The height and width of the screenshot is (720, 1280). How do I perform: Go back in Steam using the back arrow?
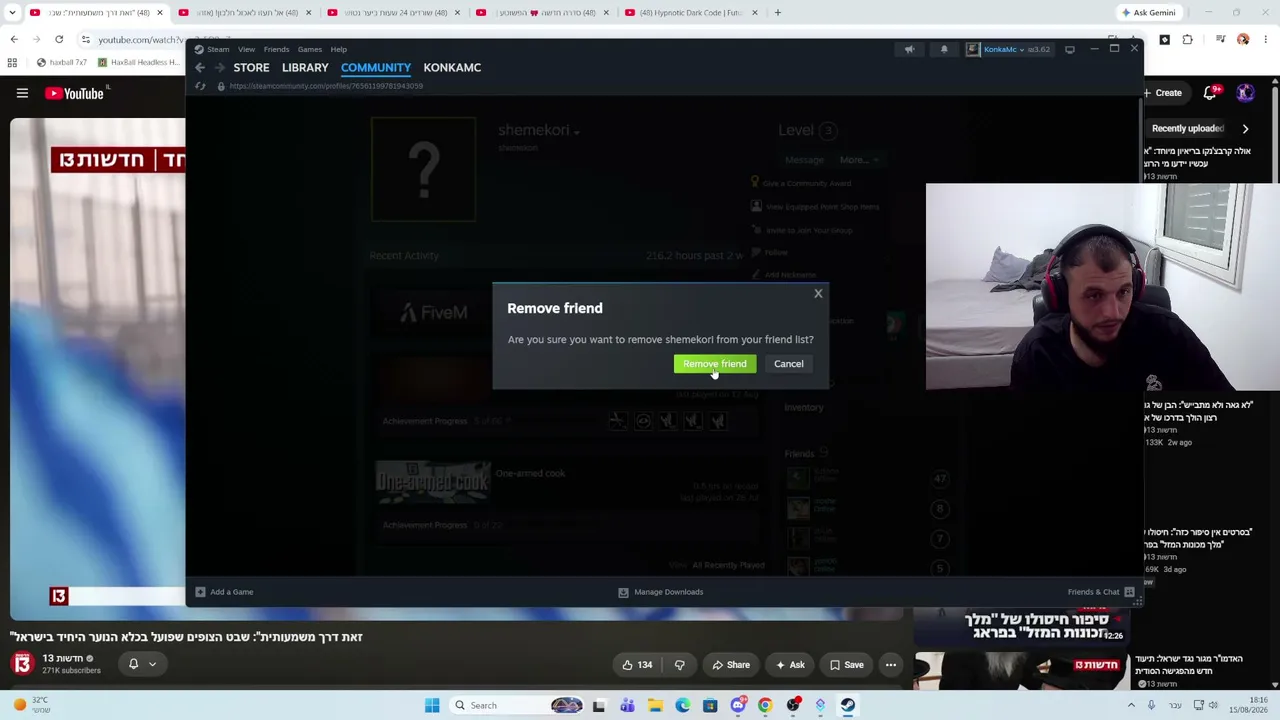(x=200, y=68)
